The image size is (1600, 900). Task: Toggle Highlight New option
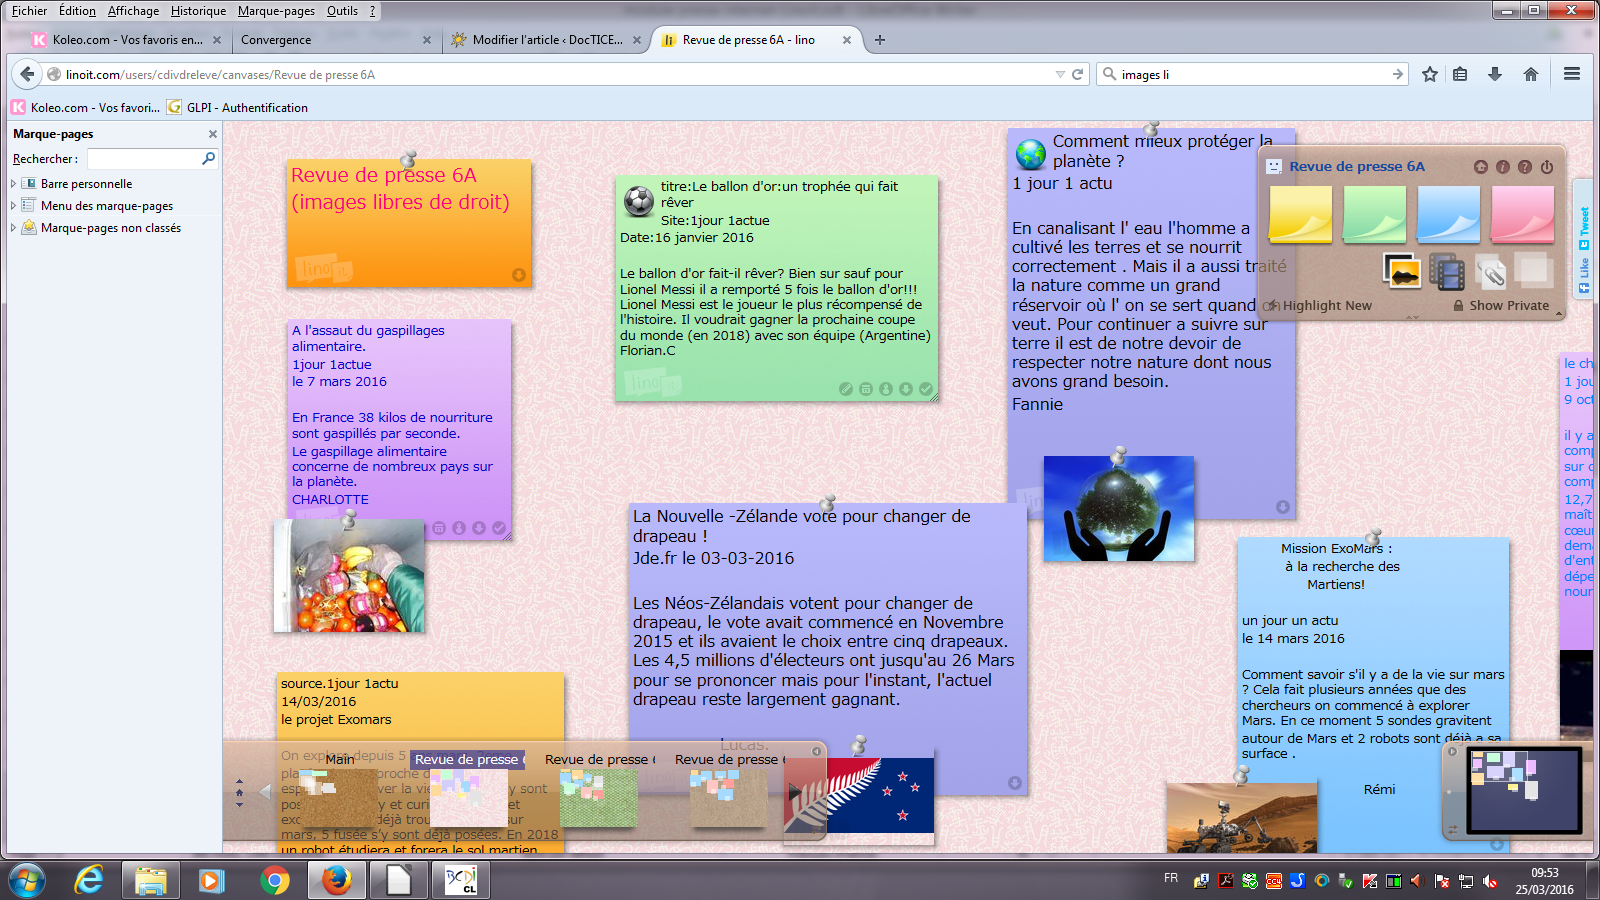tap(1318, 306)
